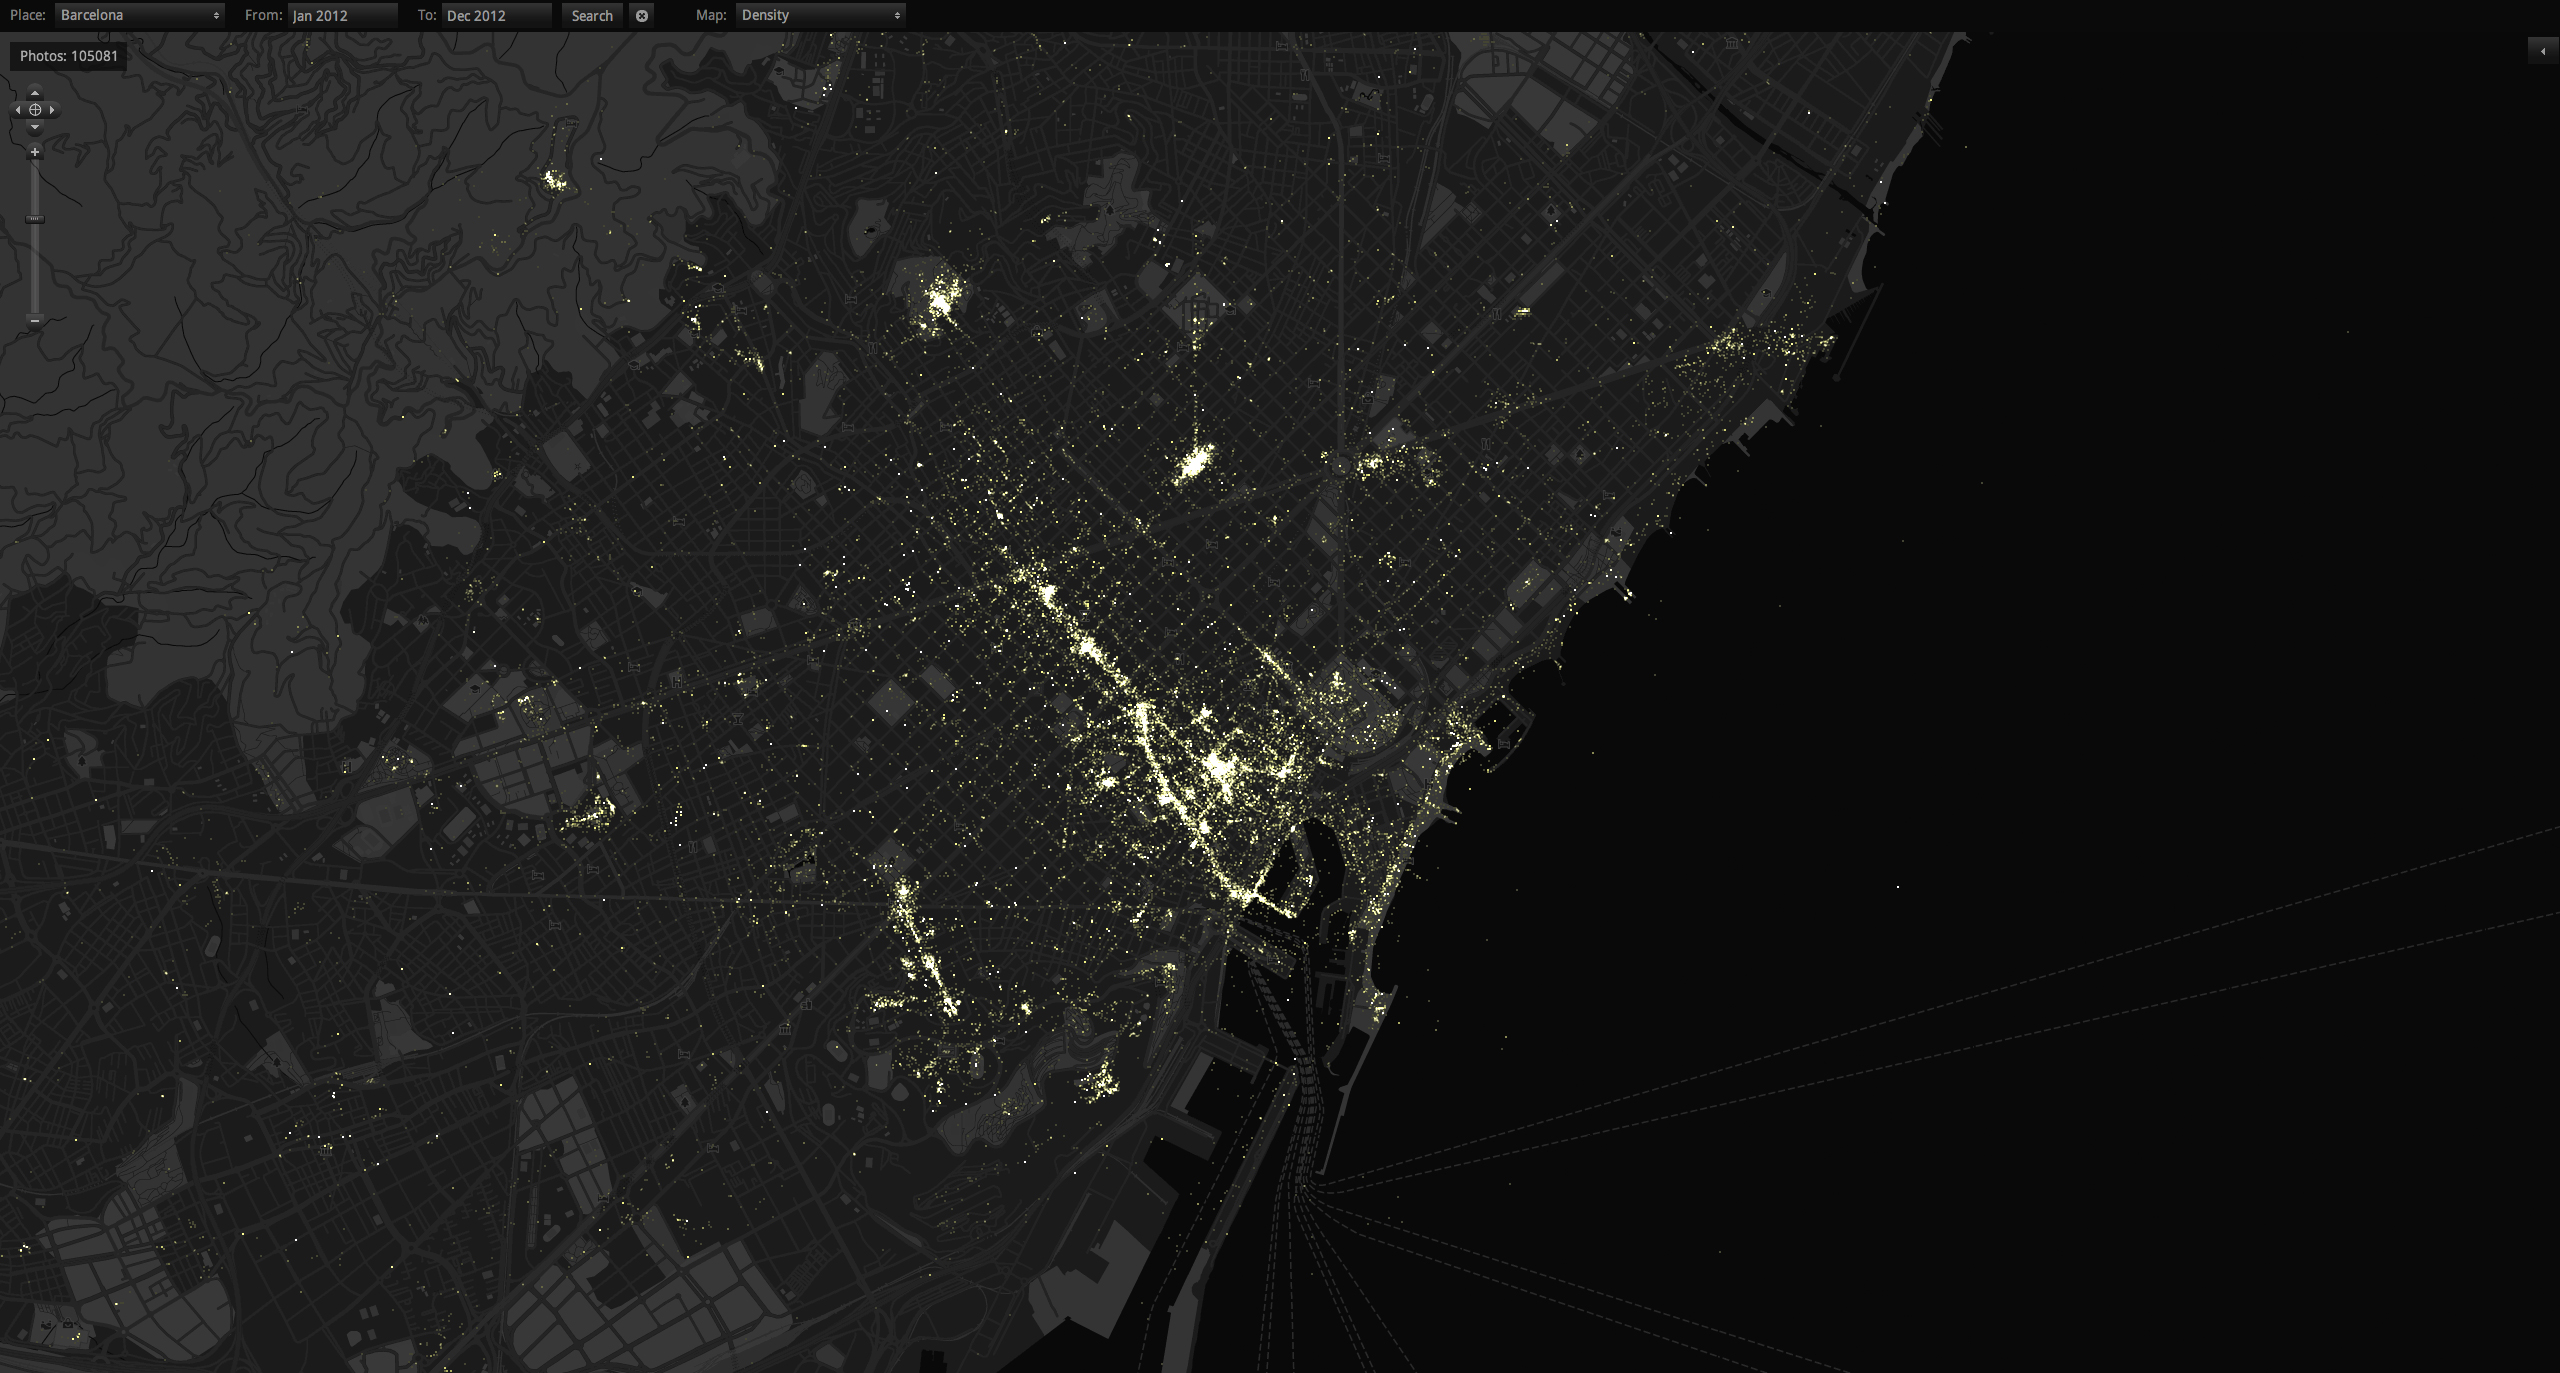
Task: Click the From date field Jan 2012
Action: pyautogui.click(x=341, y=15)
